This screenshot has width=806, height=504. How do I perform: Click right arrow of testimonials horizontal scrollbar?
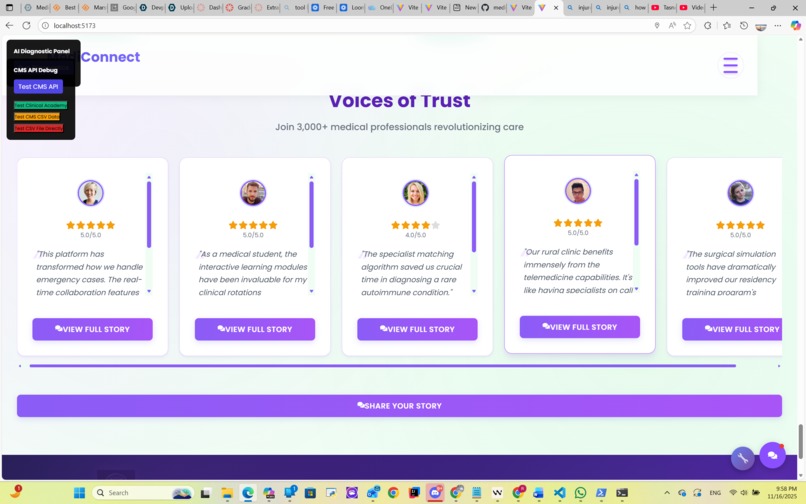(x=779, y=366)
